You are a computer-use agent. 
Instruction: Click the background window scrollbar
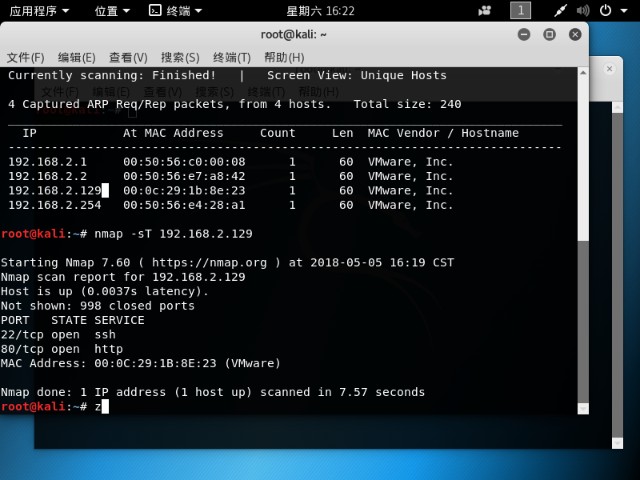pos(618,276)
